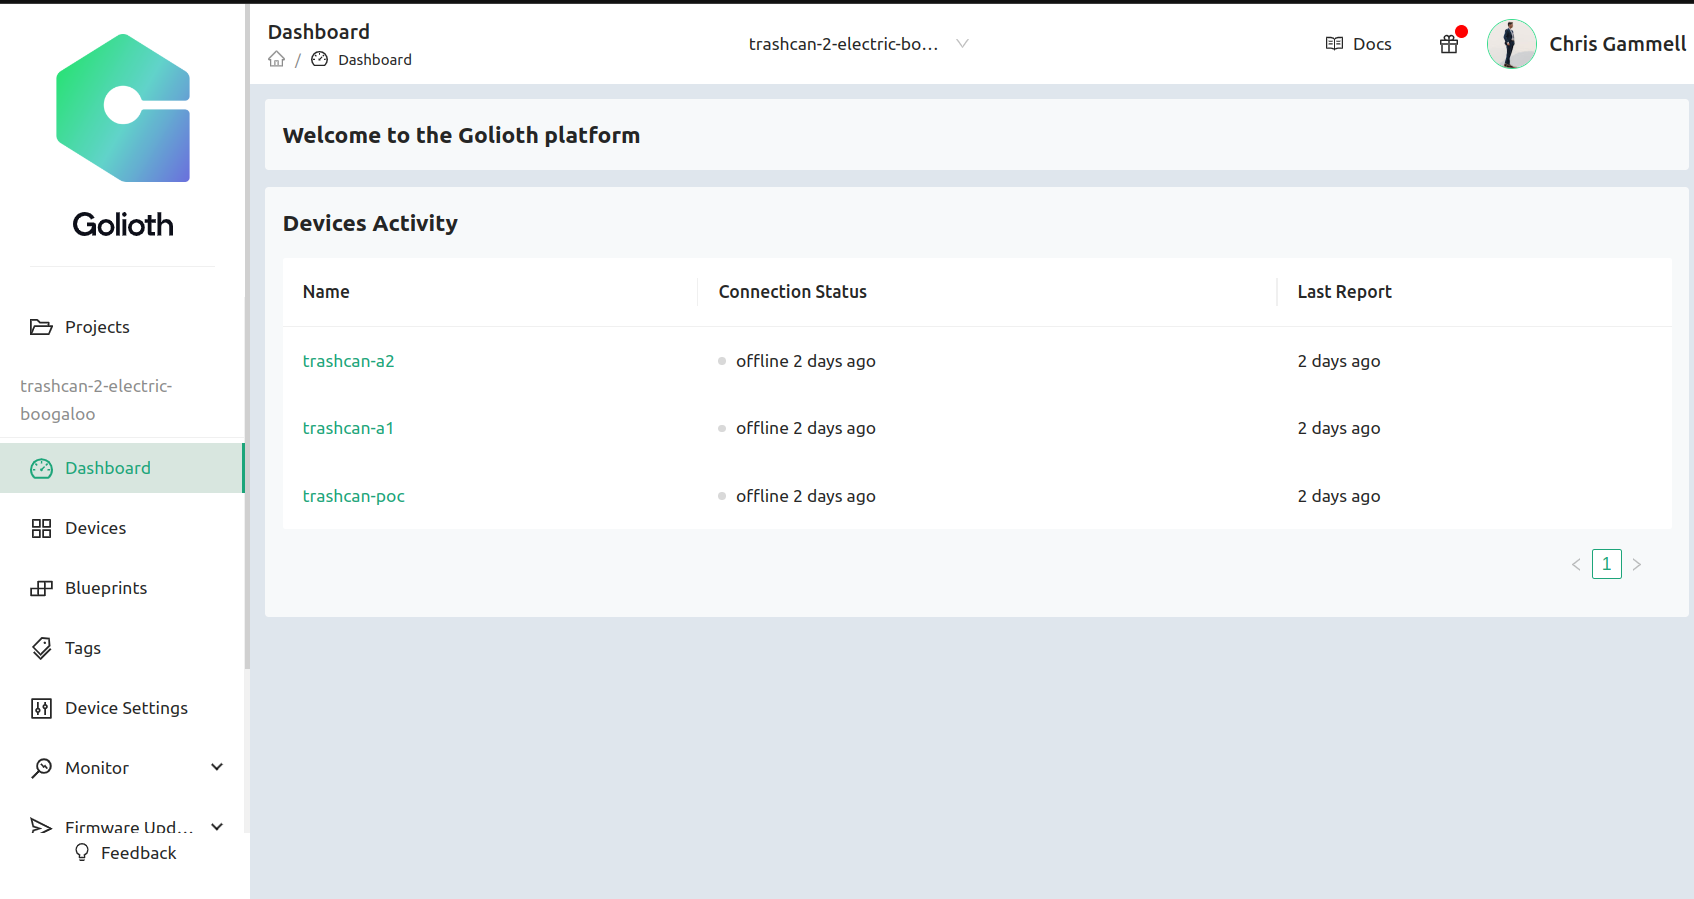Click 'Welcome to the Golioth platform' heading
The image size is (1694, 899).
coord(461,135)
